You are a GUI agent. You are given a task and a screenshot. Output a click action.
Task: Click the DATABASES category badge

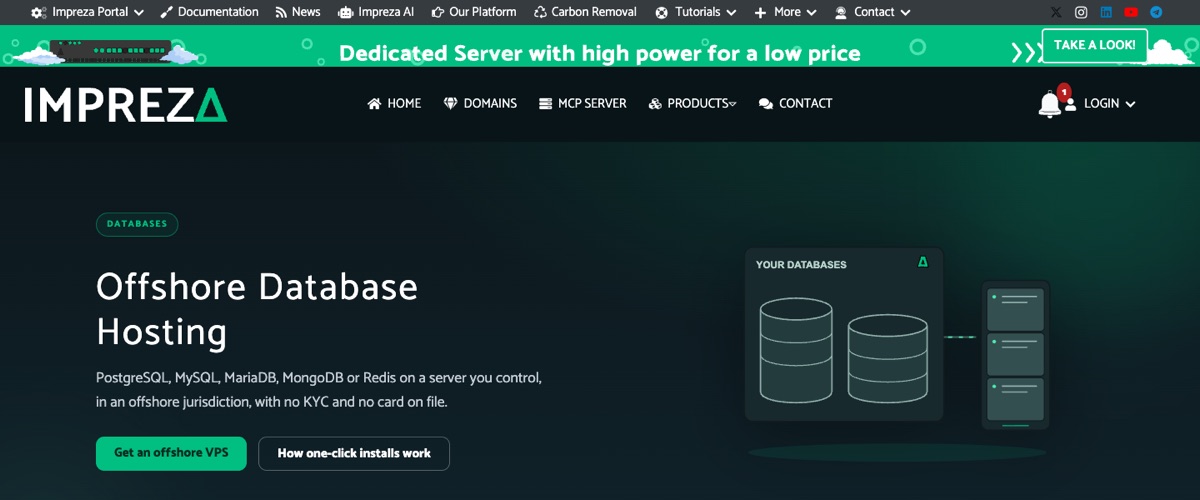coord(137,224)
